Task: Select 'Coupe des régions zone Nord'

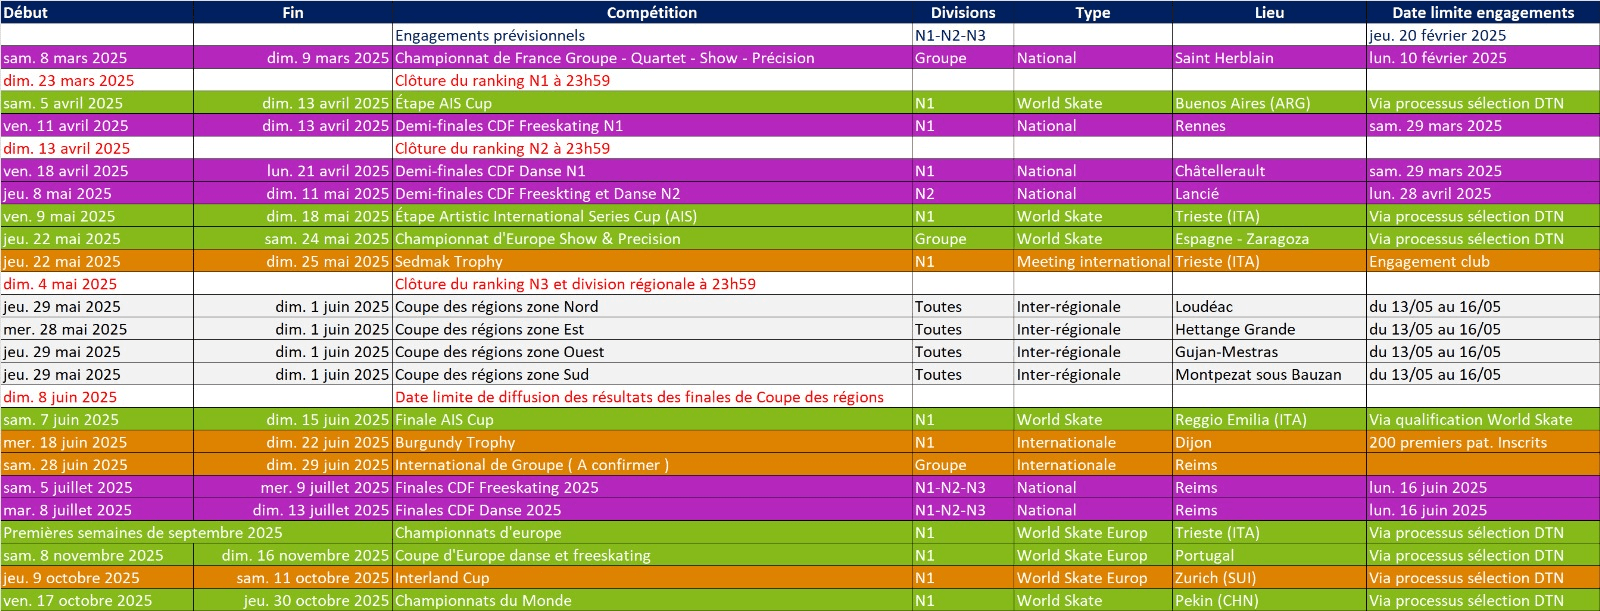Action: coord(652,307)
